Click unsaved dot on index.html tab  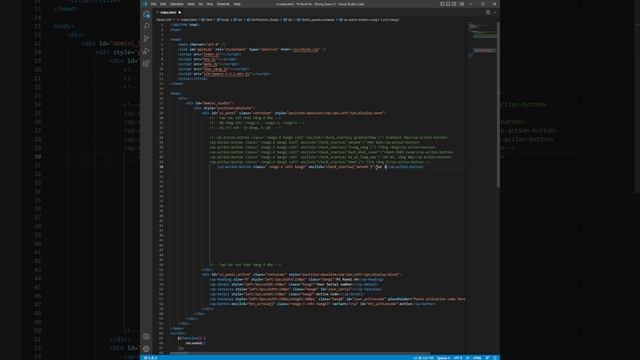[180, 13]
